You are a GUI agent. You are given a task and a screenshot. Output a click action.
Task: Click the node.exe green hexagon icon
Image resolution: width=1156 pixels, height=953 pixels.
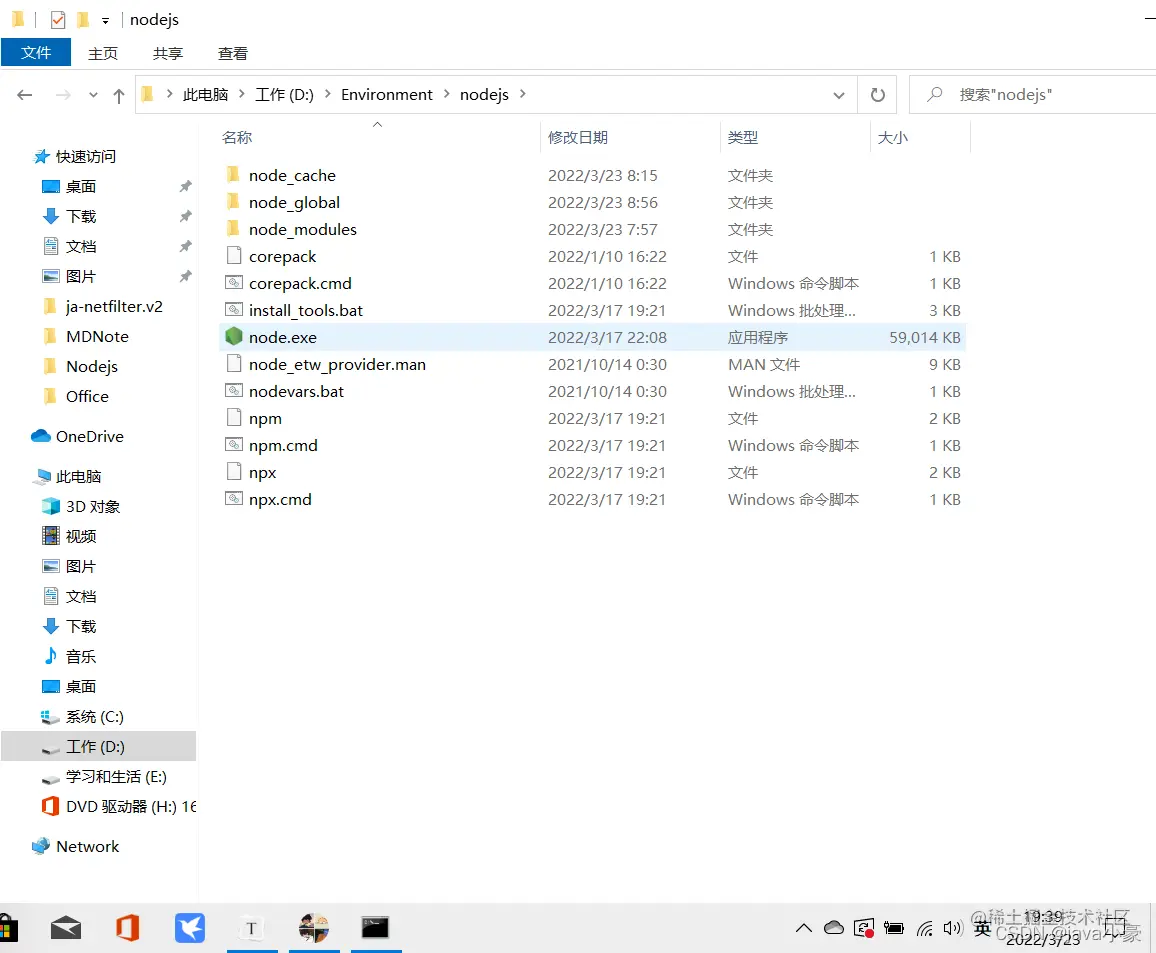tap(234, 337)
